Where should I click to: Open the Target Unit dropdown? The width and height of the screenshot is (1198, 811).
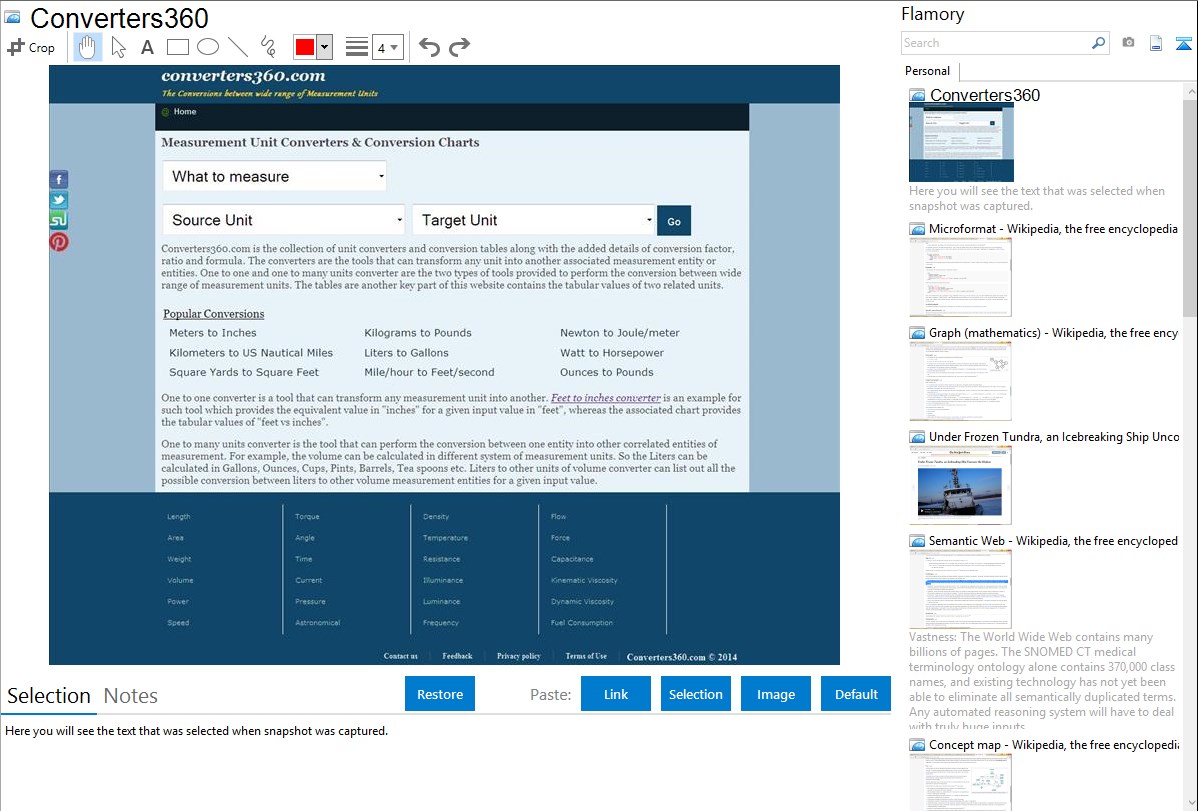(x=533, y=220)
